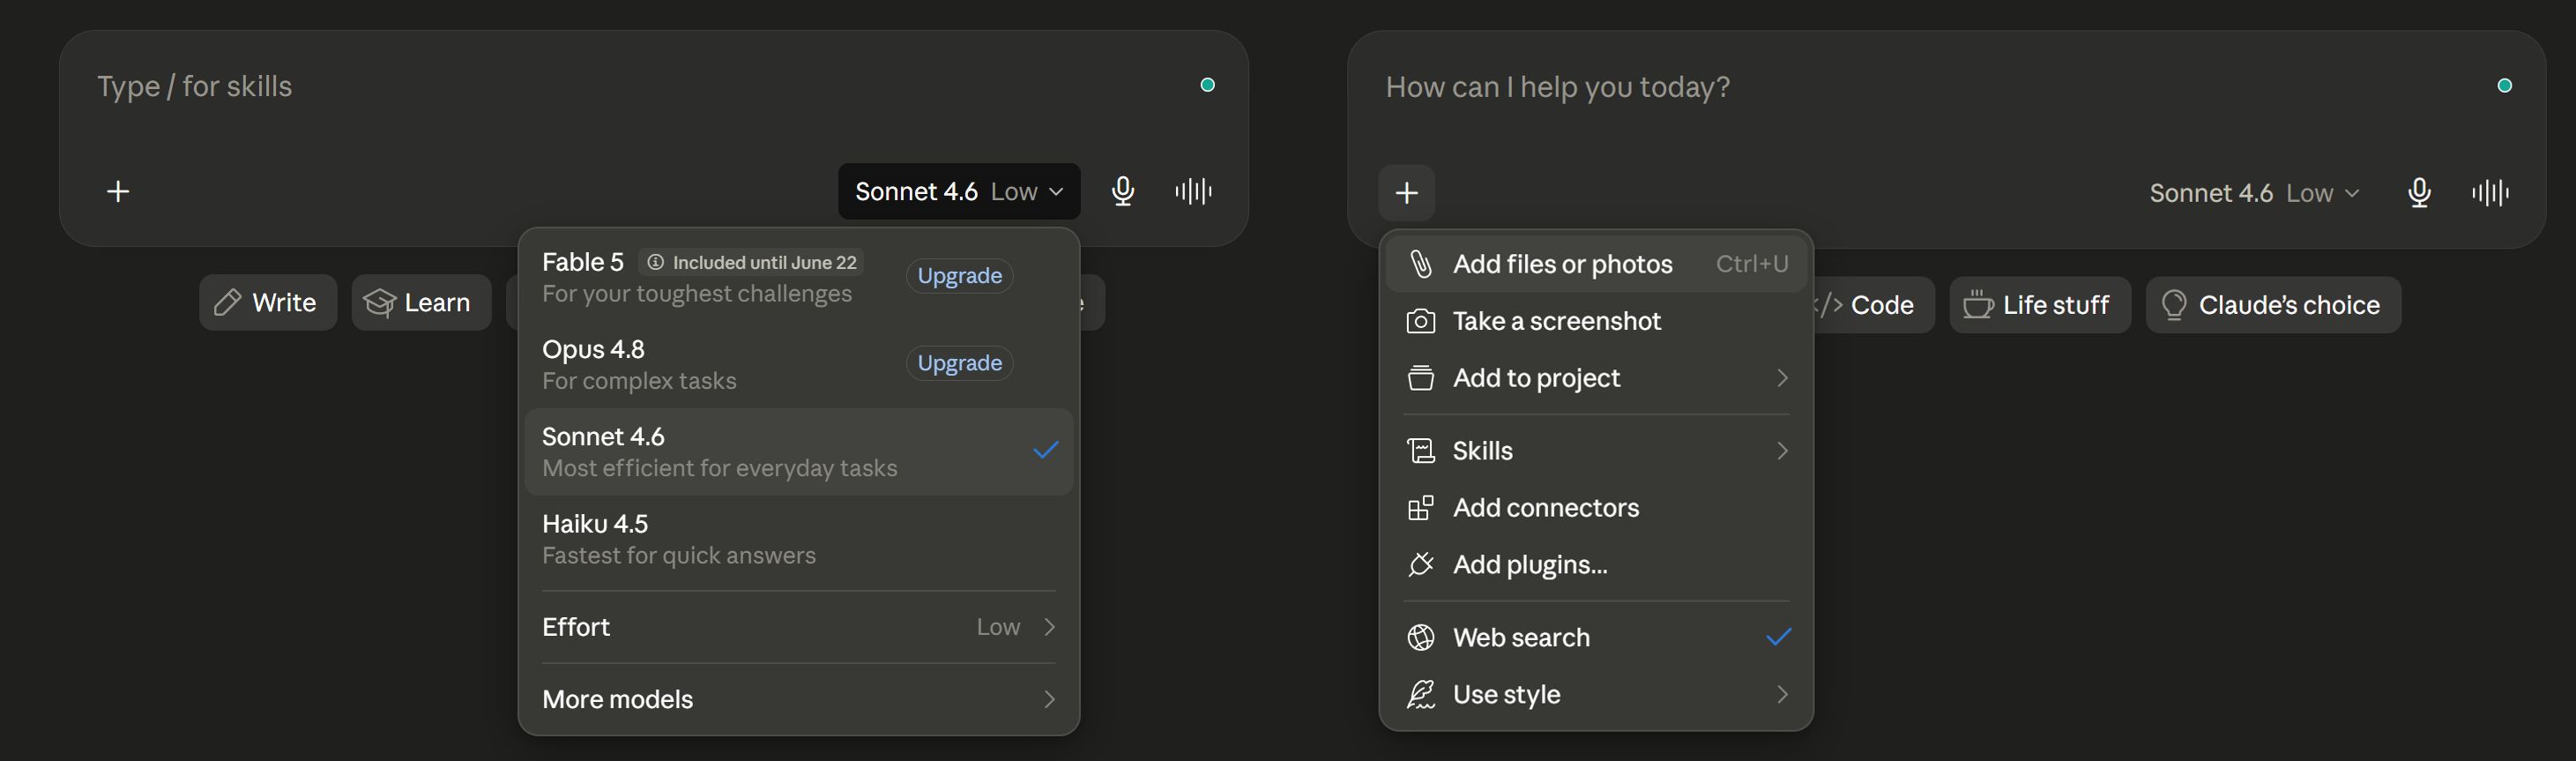Expand Add to project submenu arrow
The width and height of the screenshot is (2576, 761).
pyautogui.click(x=1781, y=378)
